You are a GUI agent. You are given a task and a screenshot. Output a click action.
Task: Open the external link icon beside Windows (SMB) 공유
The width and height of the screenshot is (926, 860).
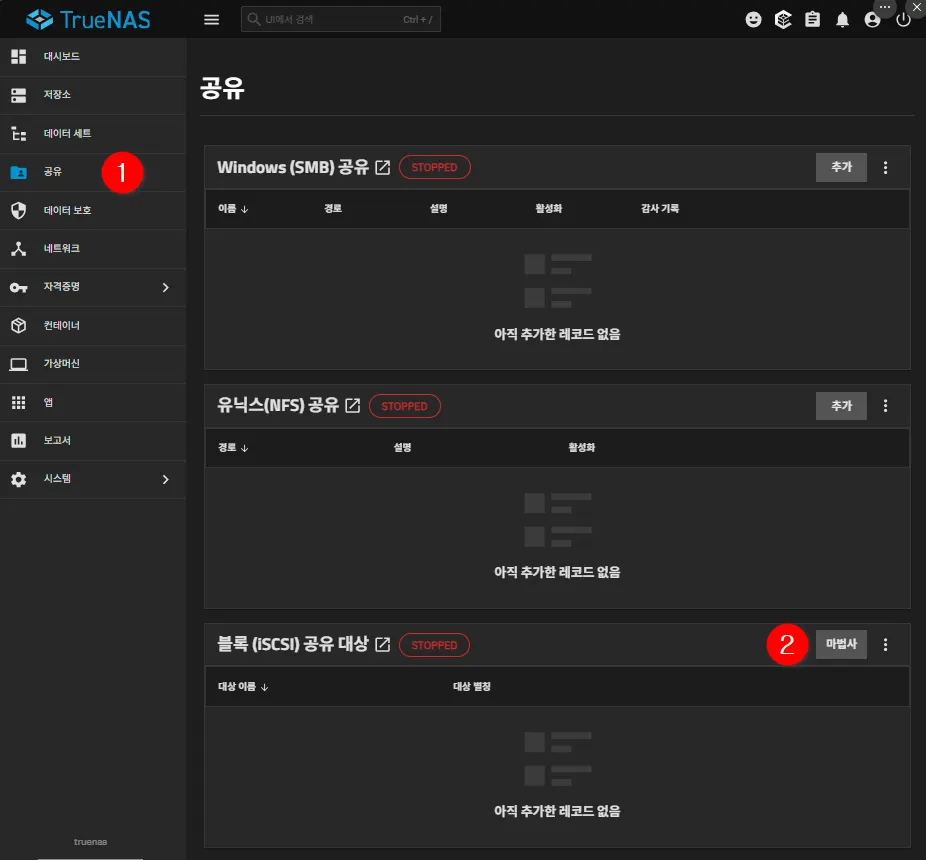point(382,168)
